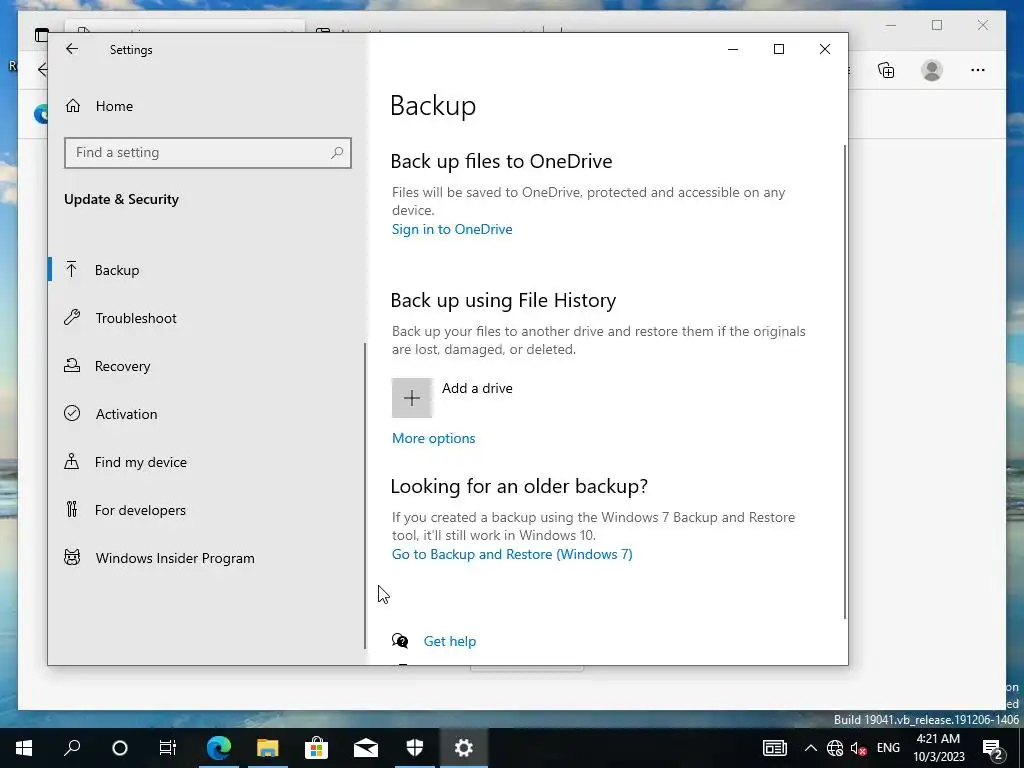1024x768 pixels.
Task: Click the Settings gear on the taskbar
Action: pos(464,748)
